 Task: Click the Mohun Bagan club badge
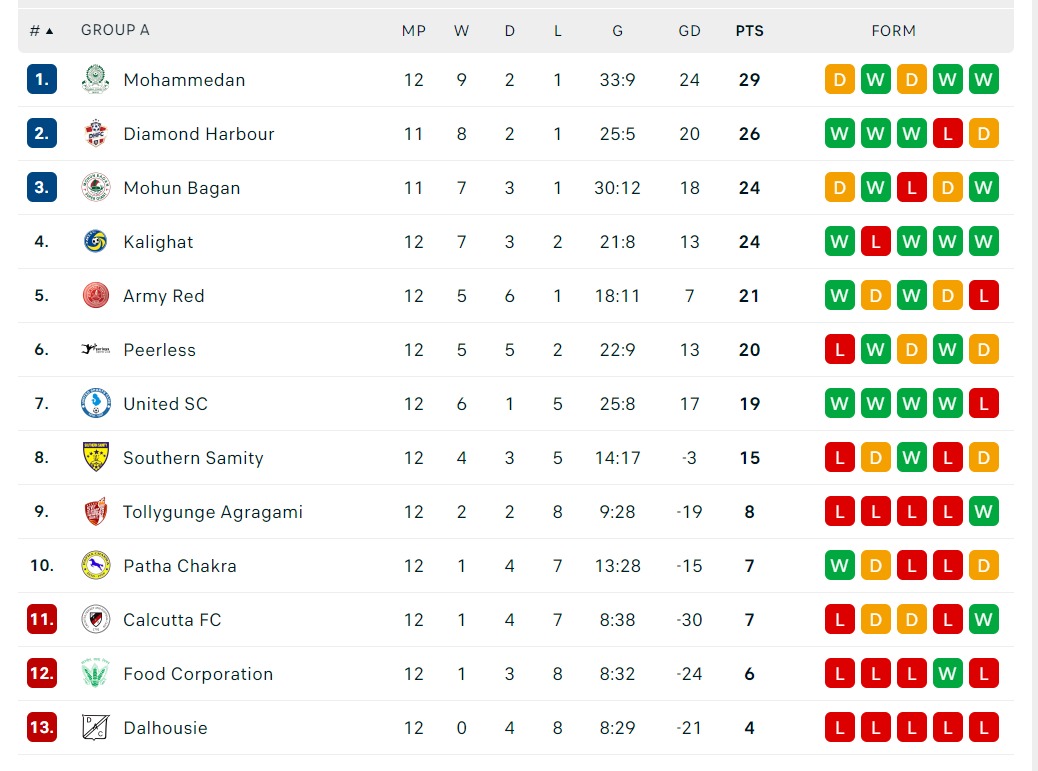pos(96,188)
